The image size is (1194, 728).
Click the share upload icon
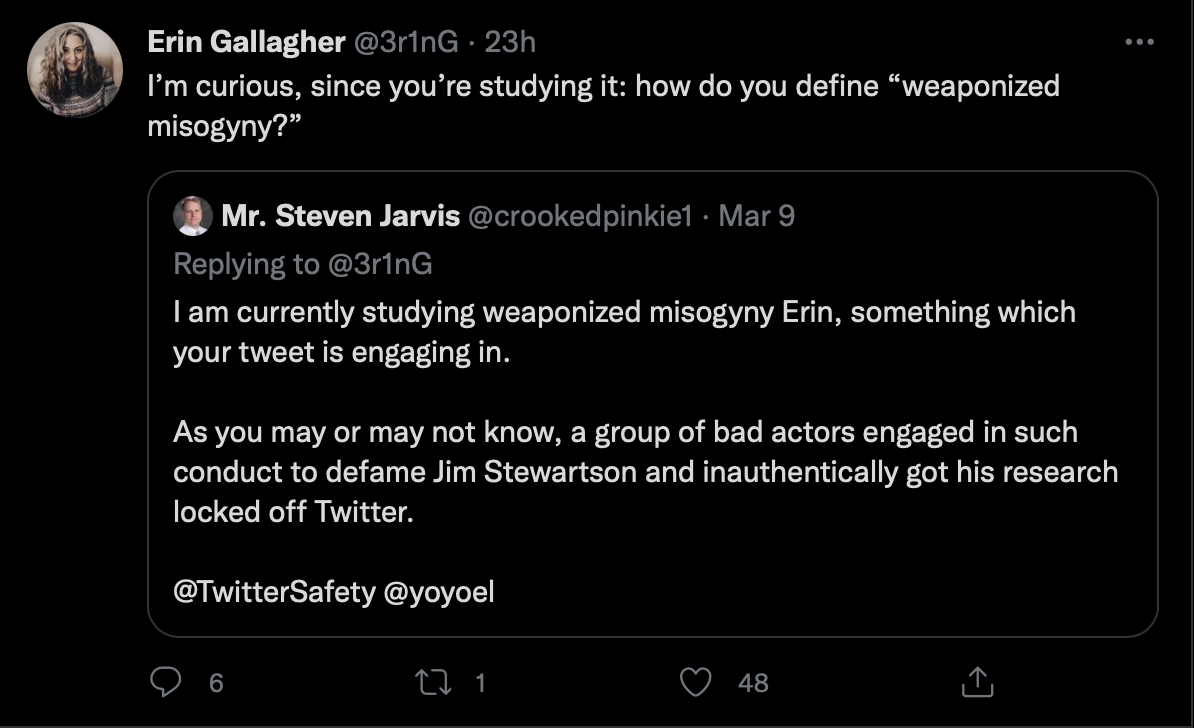[974, 682]
